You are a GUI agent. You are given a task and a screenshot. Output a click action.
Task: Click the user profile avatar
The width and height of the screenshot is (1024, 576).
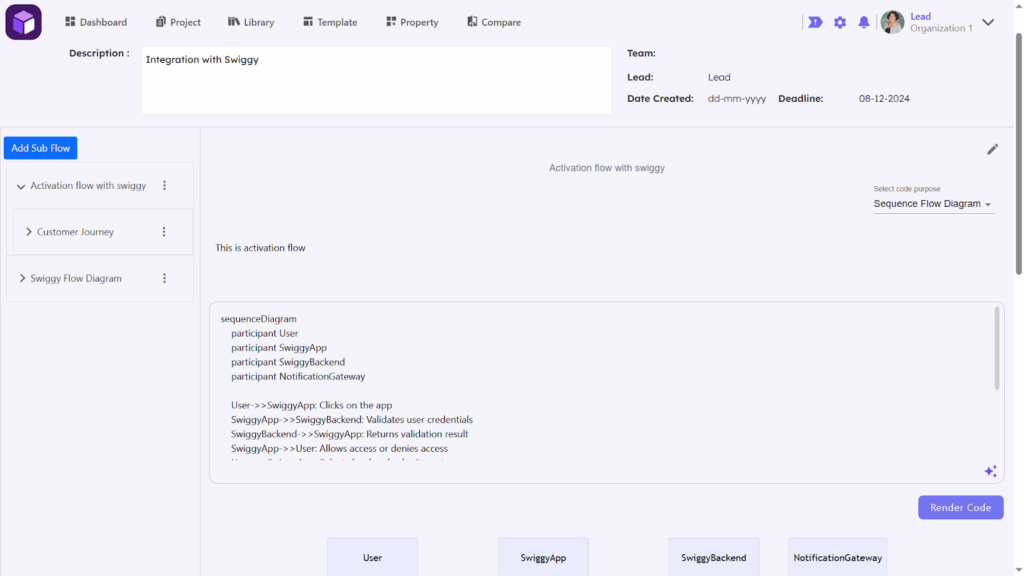(892, 22)
